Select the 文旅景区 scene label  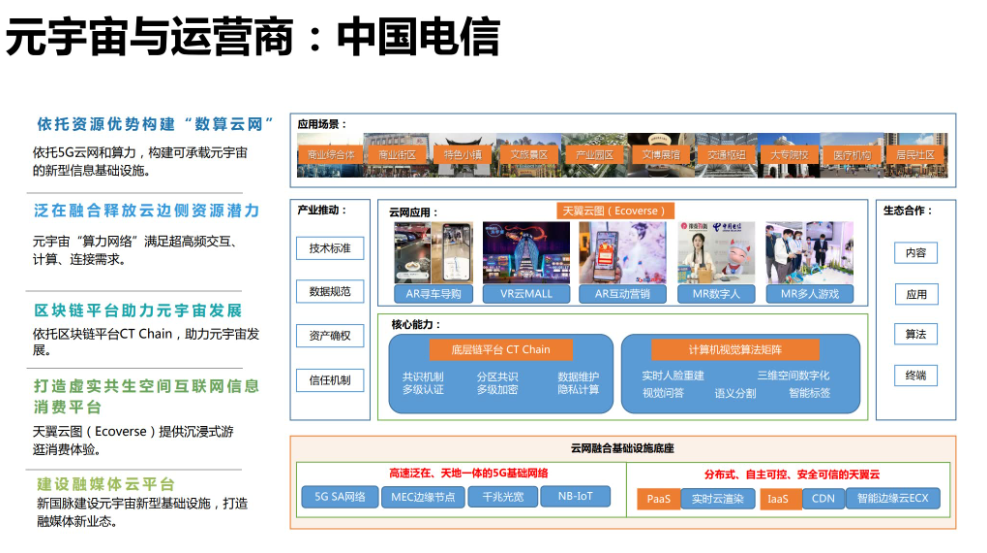(528, 155)
